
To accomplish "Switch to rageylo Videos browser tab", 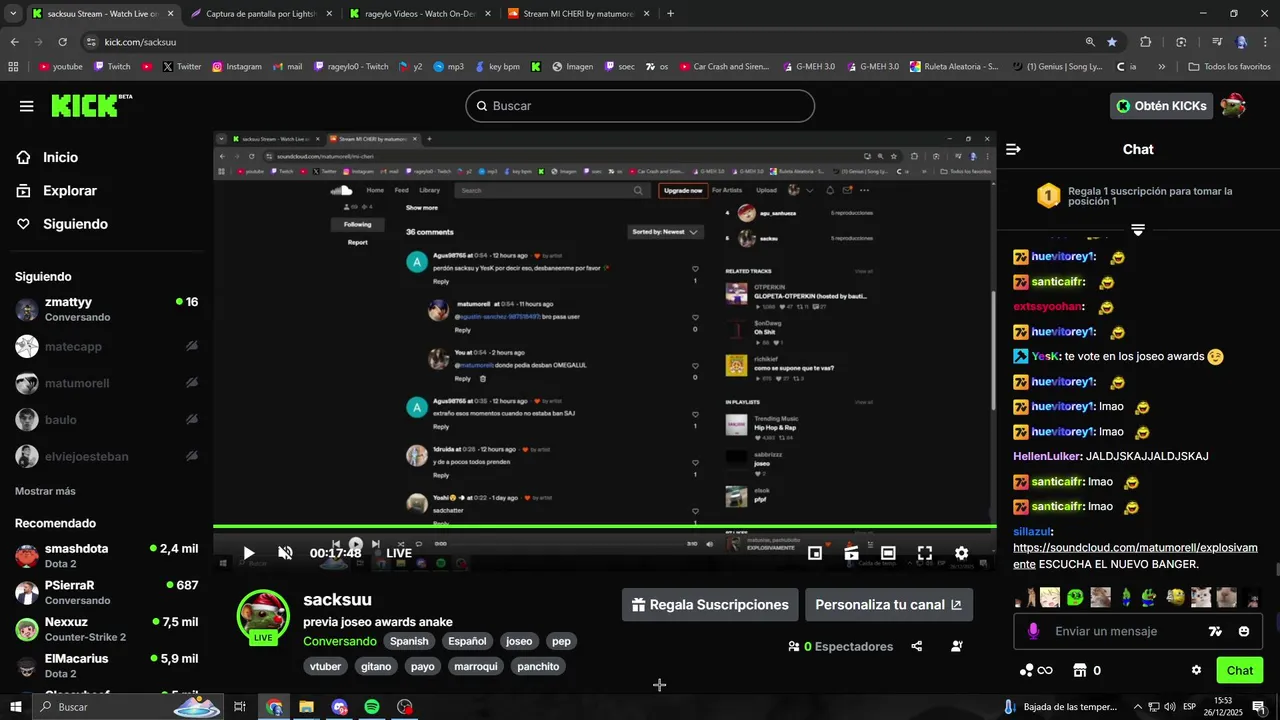I will tap(420, 14).
